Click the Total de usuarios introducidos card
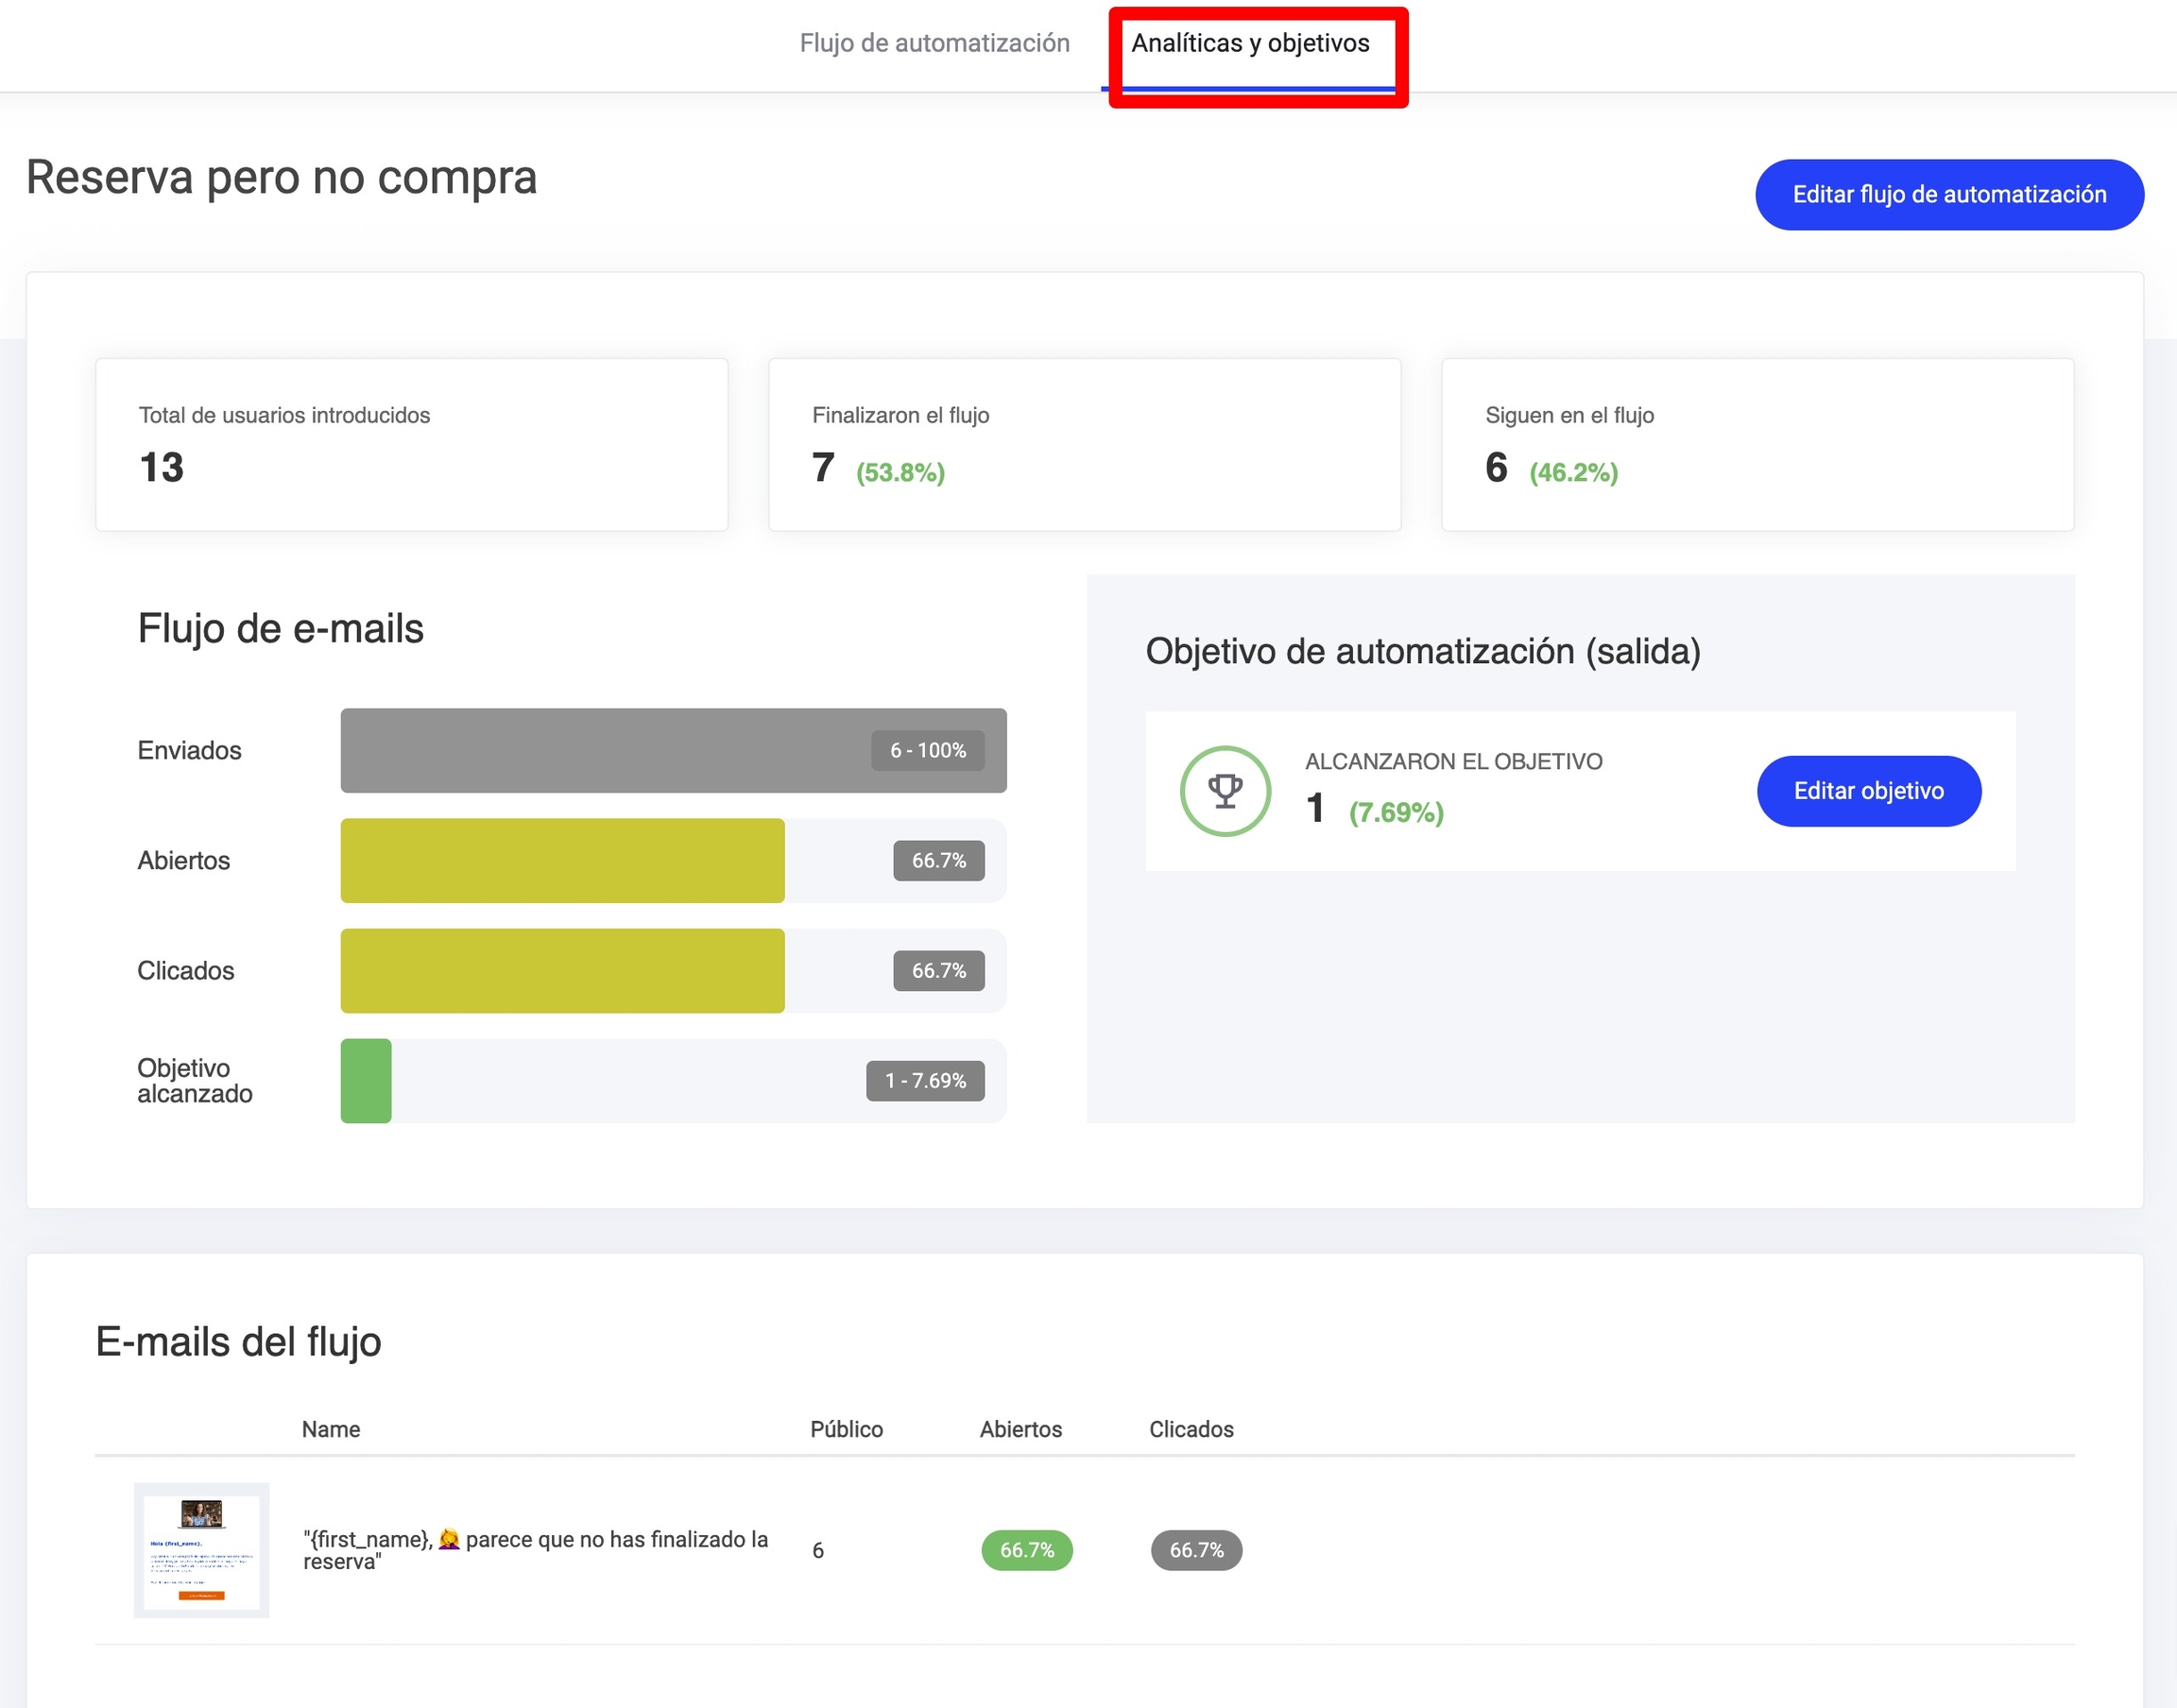The image size is (2177, 1708). tap(411, 444)
